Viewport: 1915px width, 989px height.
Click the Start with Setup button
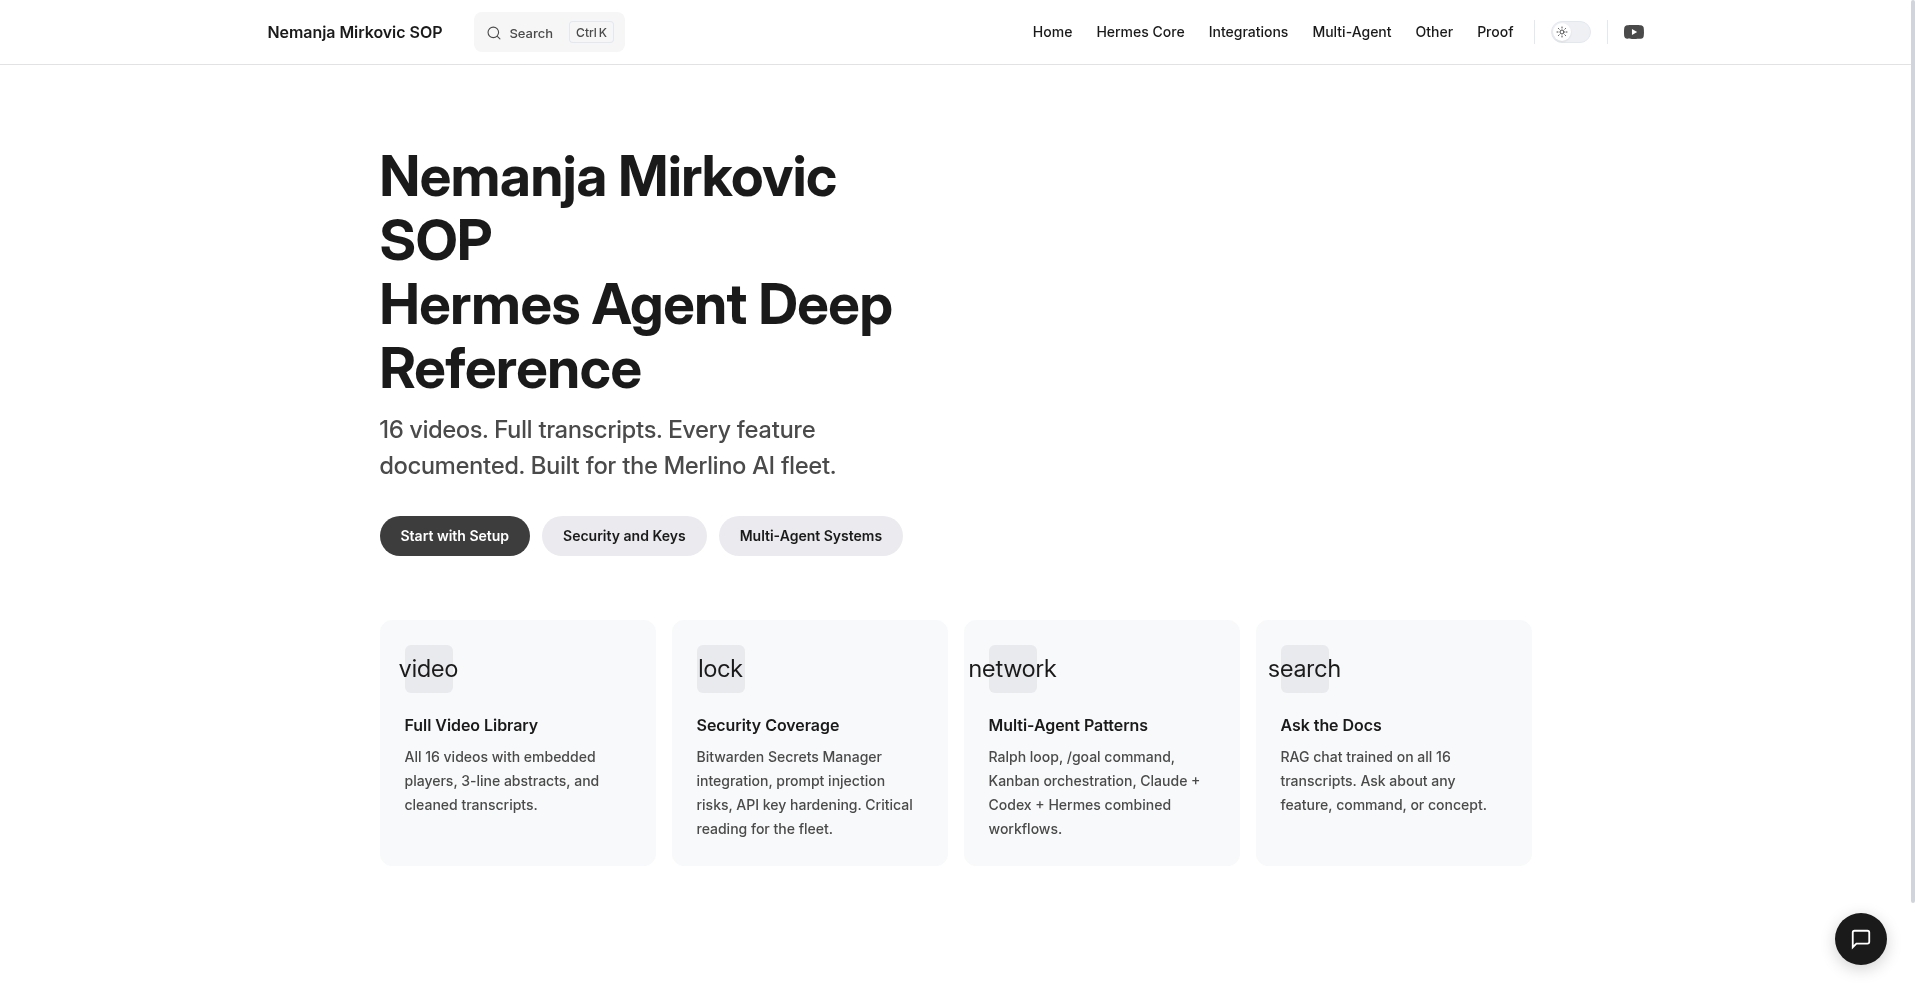(455, 536)
